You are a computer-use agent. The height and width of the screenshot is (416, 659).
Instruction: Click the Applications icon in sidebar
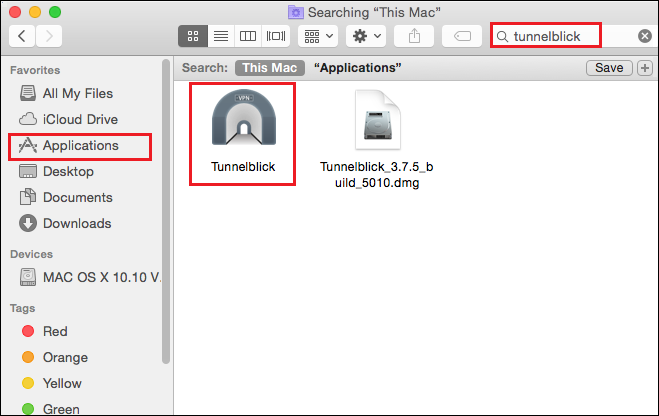[x=28, y=145]
